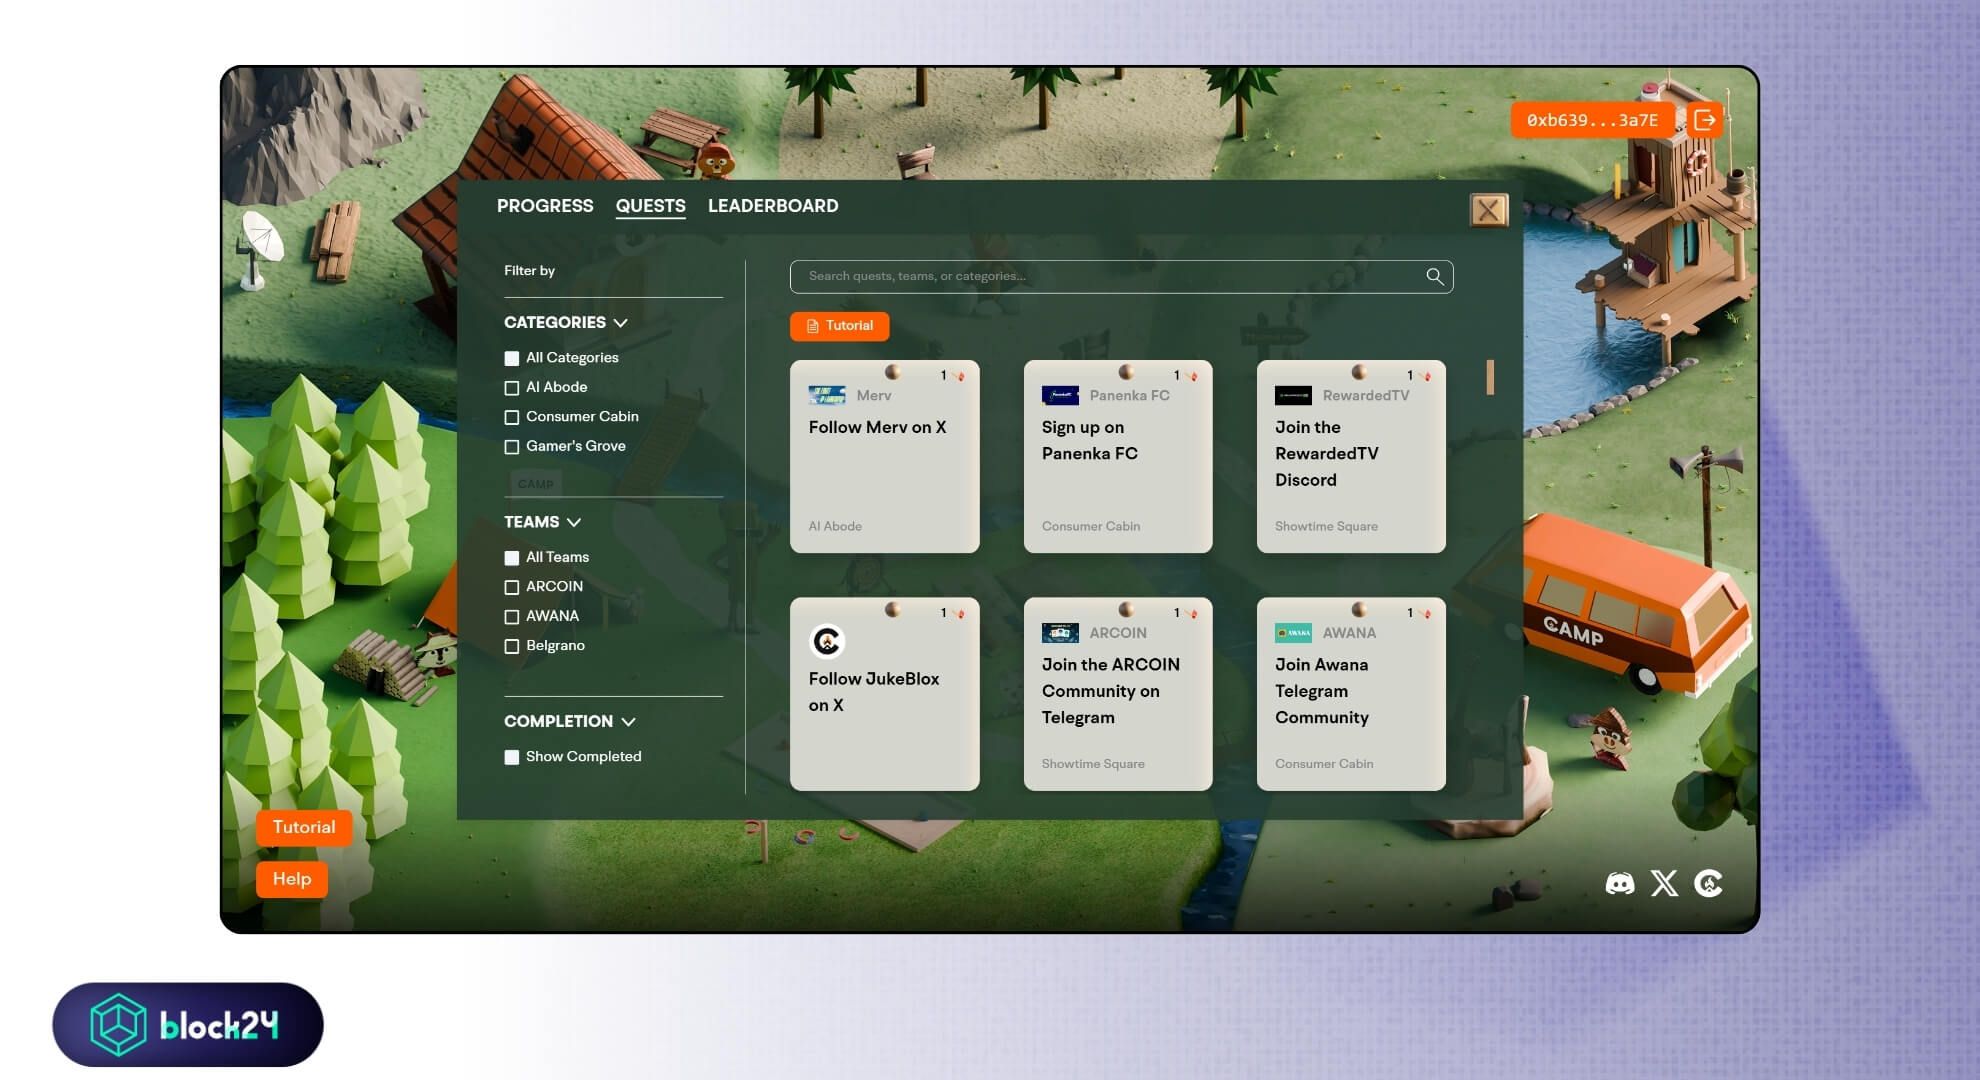1980x1080 pixels.
Task: Open the Follow JukeBlox on X quest
Action: [884, 693]
